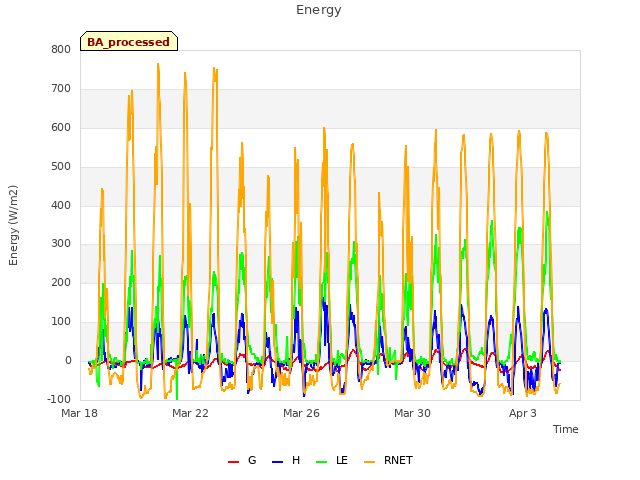Click the 800 y-axis tick label
Viewport: 640px width, 480px height.
coord(61,49)
